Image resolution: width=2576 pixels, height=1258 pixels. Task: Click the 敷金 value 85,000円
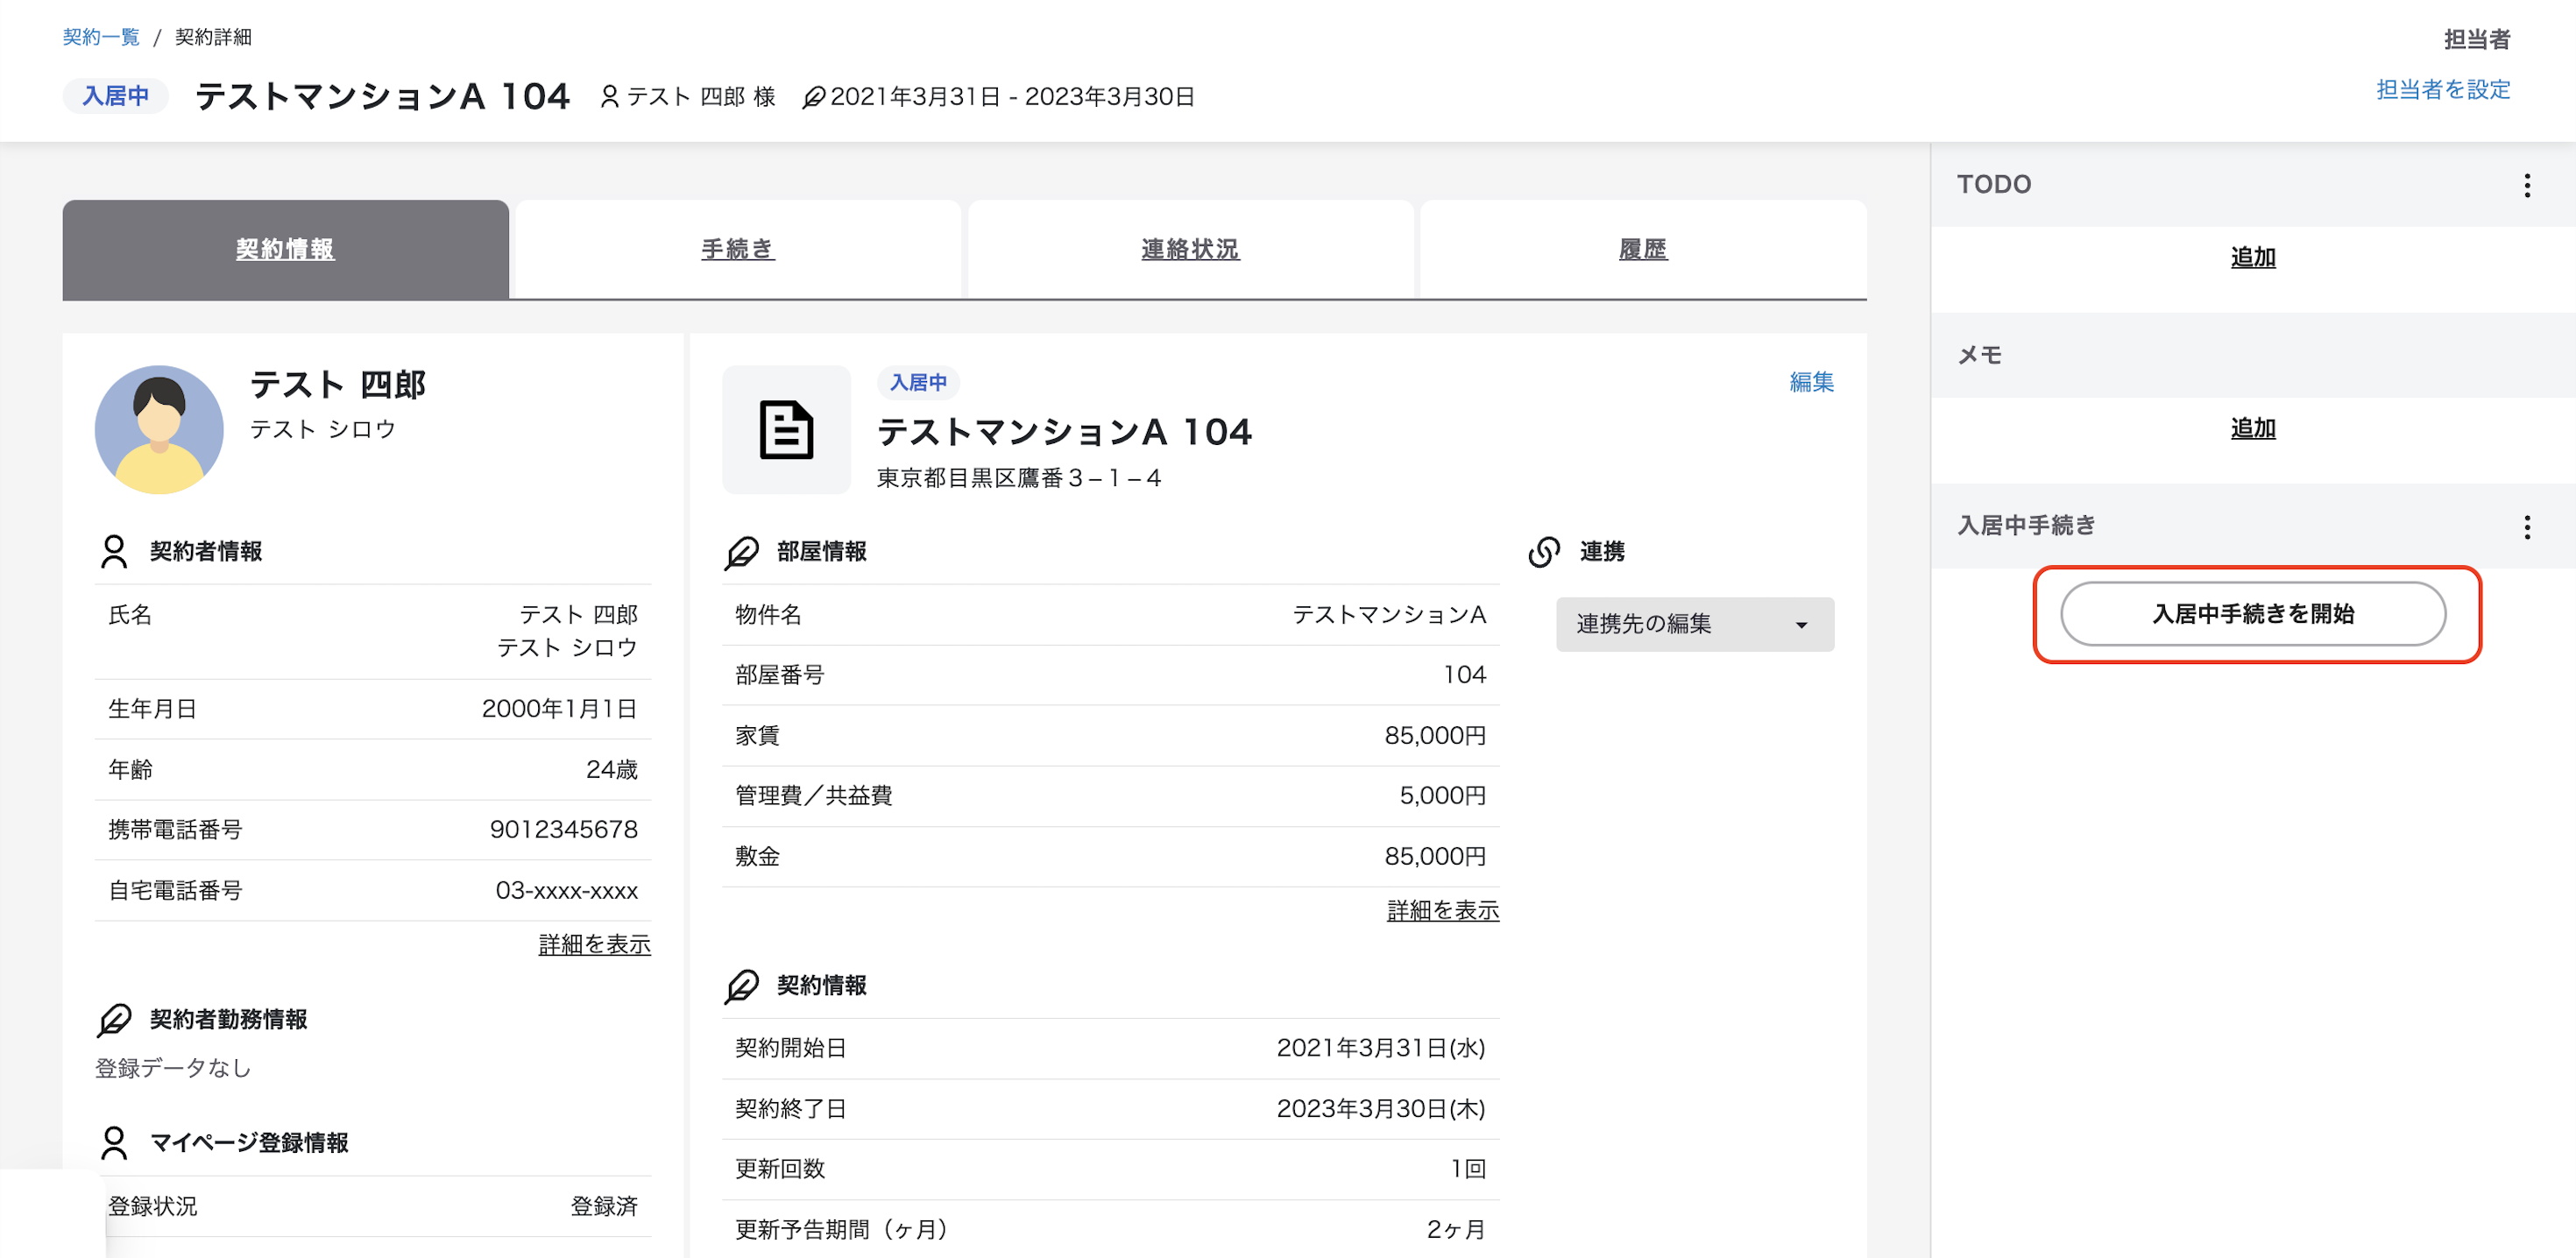(1435, 857)
